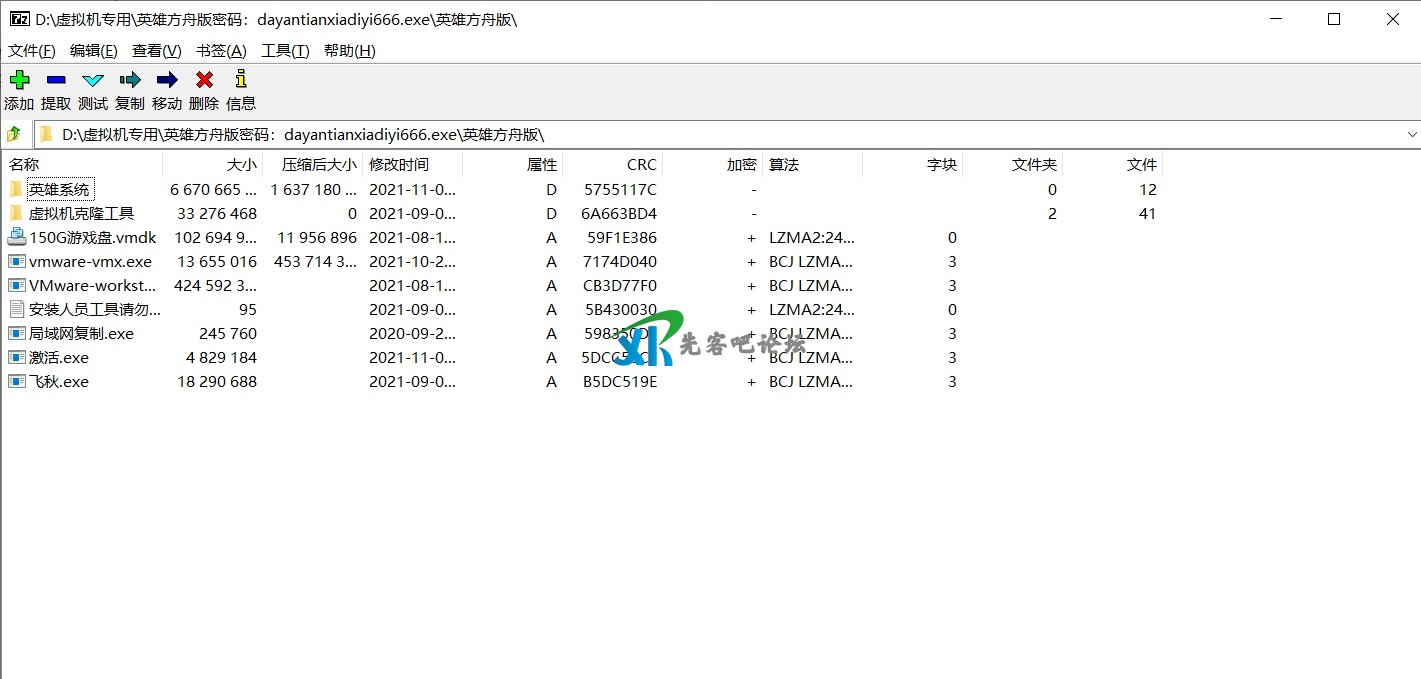The image size is (1421, 679).
Task: Click the Move (移动) arrow icon
Action: (167, 81)
